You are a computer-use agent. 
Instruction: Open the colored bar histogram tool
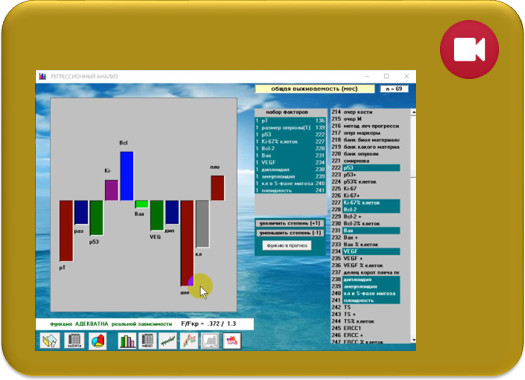point(127,341)
